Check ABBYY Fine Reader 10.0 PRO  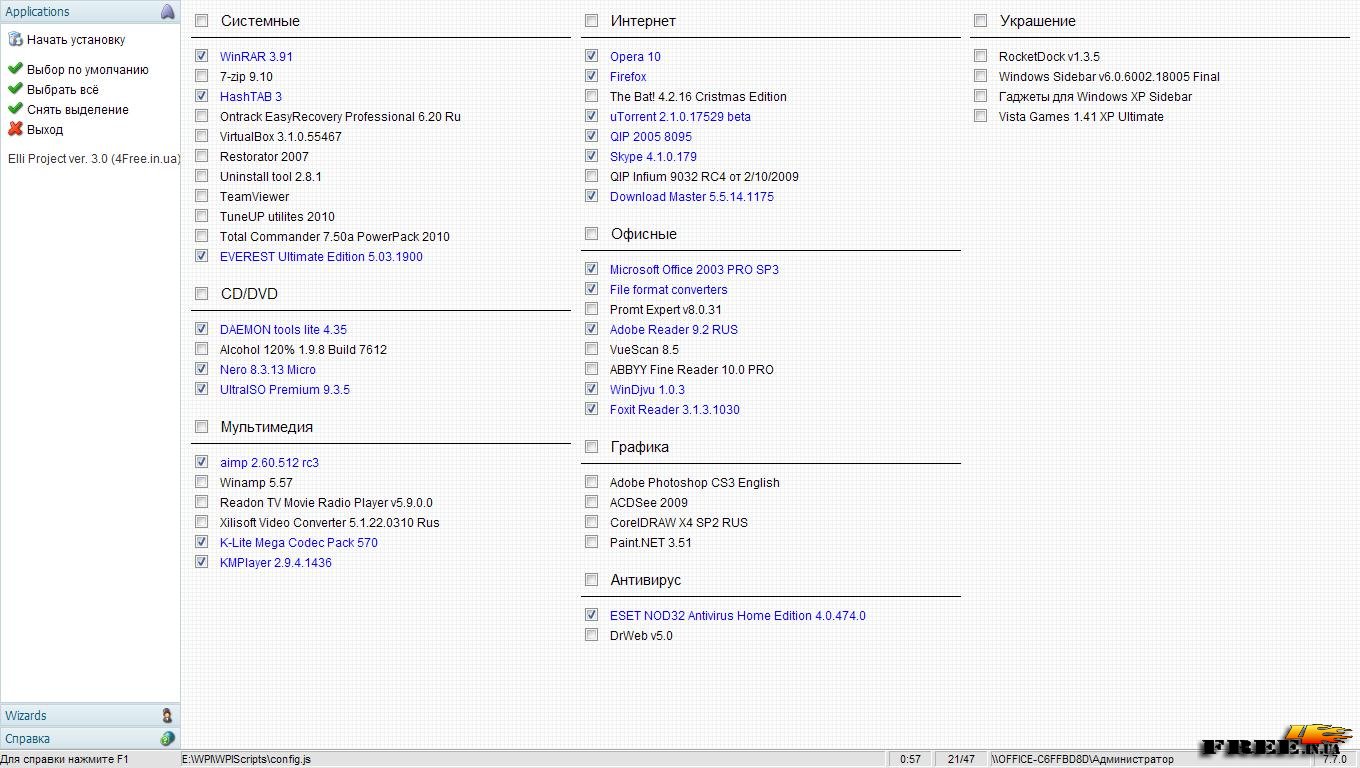592,369
